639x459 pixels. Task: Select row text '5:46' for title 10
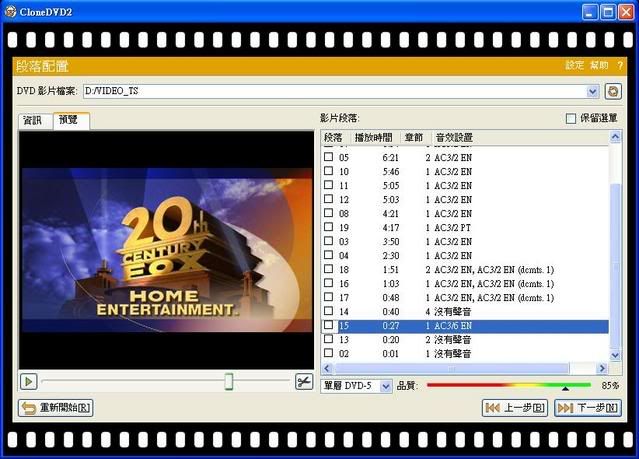coord(391,172)
